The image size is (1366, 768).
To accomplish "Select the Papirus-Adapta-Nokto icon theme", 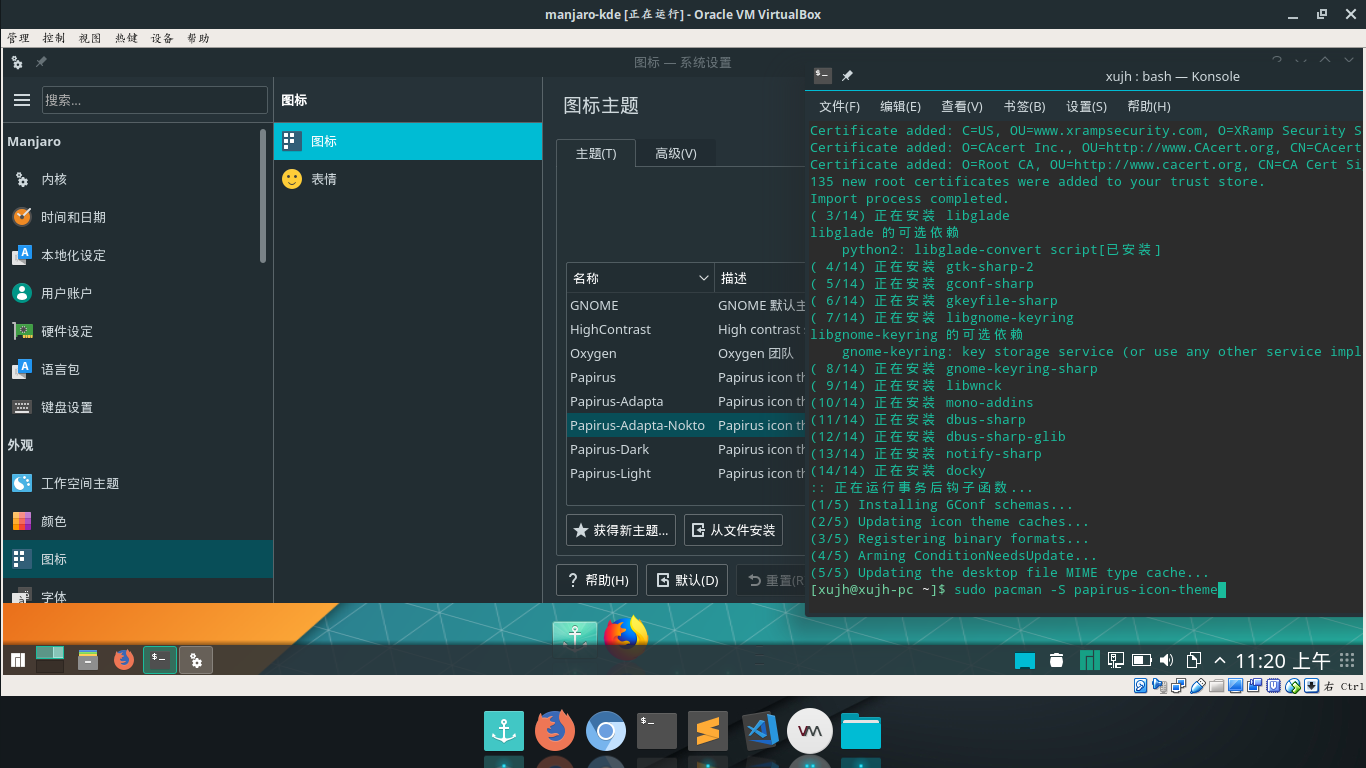I will click(x=686, y=426).
